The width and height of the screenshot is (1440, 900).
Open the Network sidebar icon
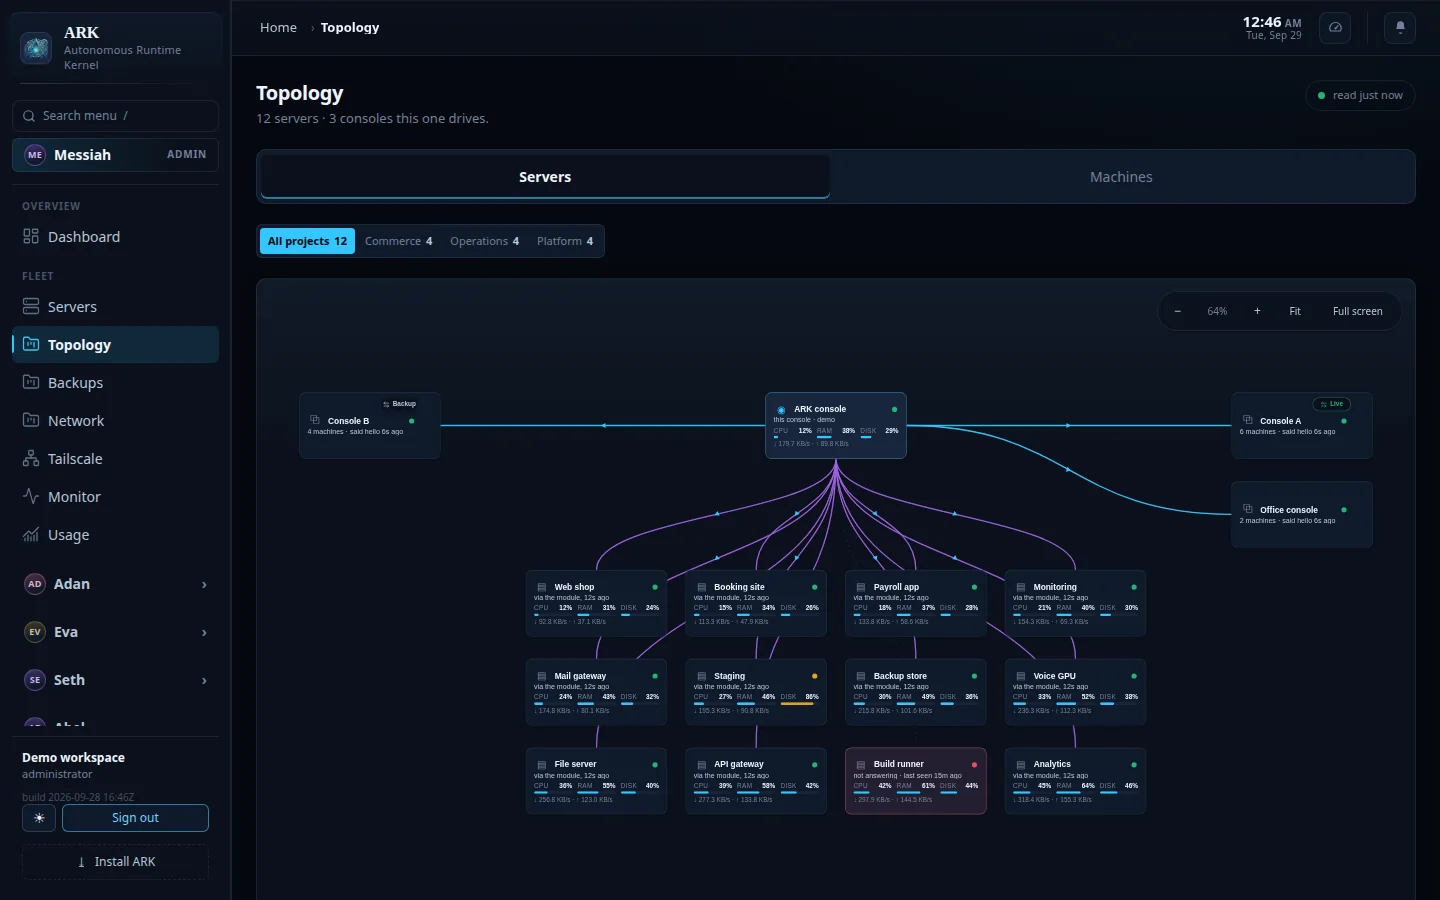coord(31,421)
